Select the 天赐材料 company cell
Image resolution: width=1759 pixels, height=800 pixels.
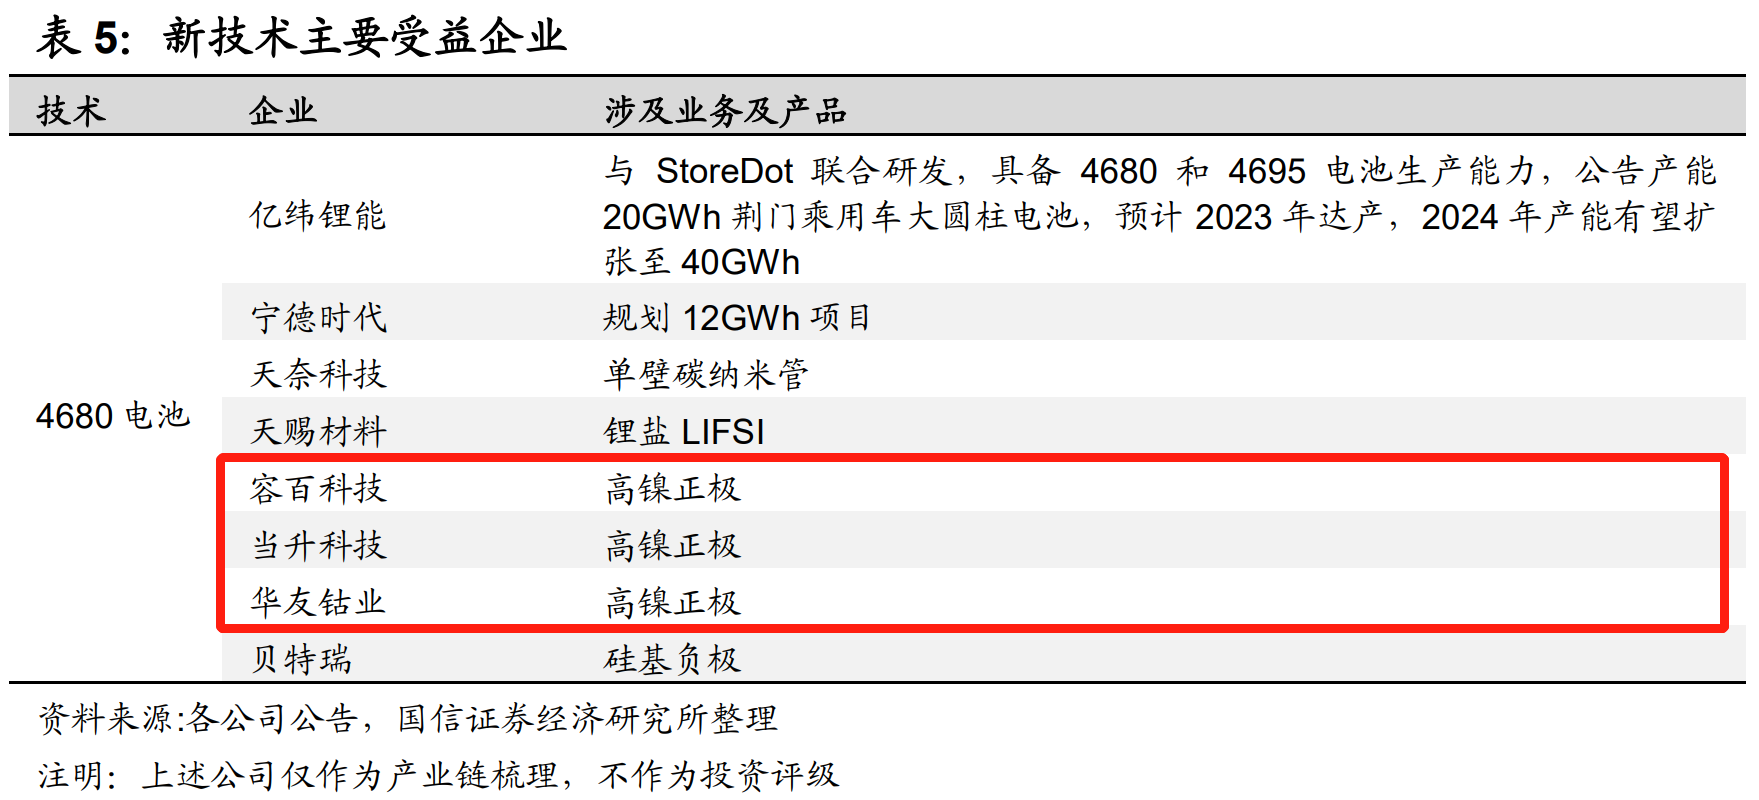318,431
